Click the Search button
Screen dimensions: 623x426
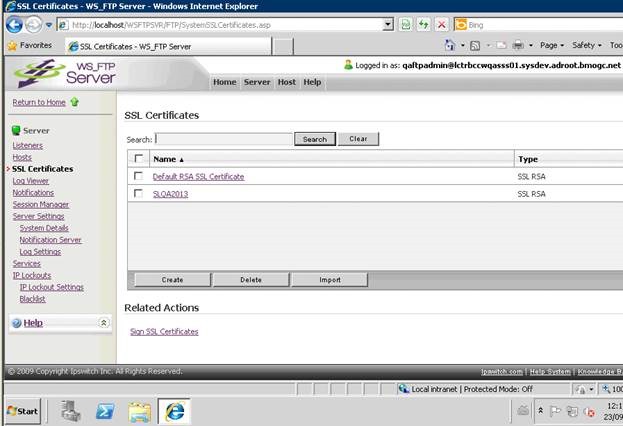coord(315,139)
